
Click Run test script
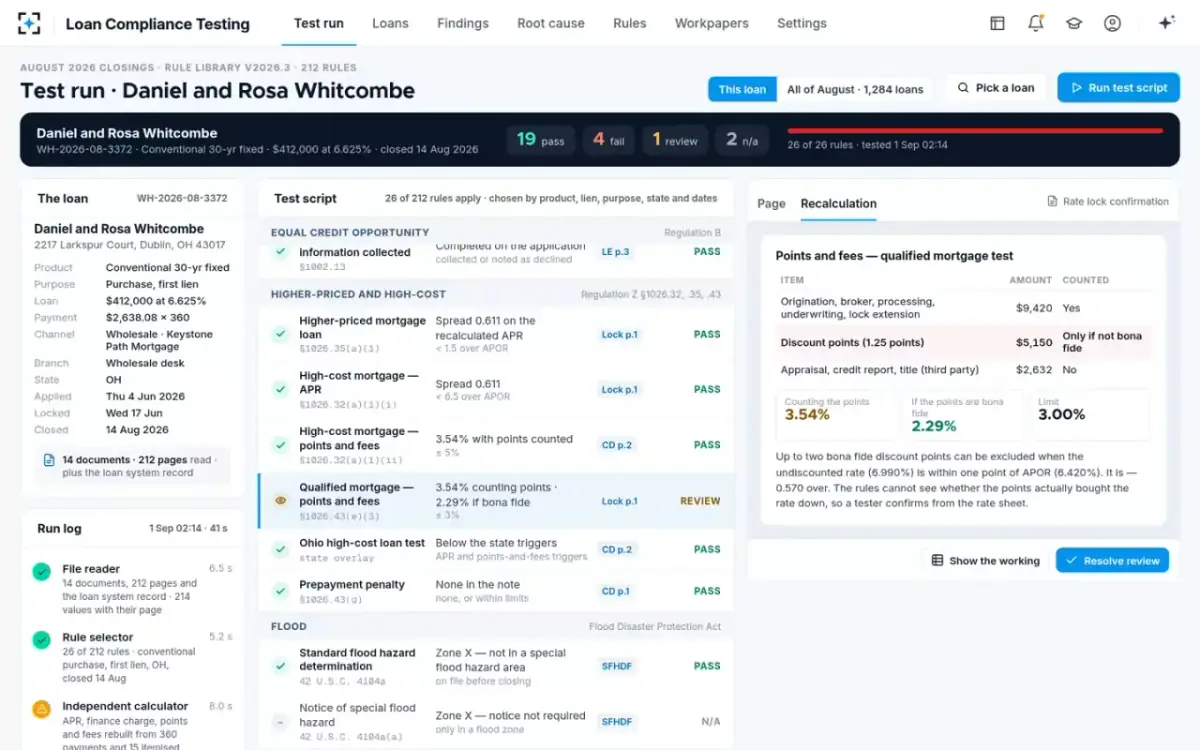[1119, 88]
